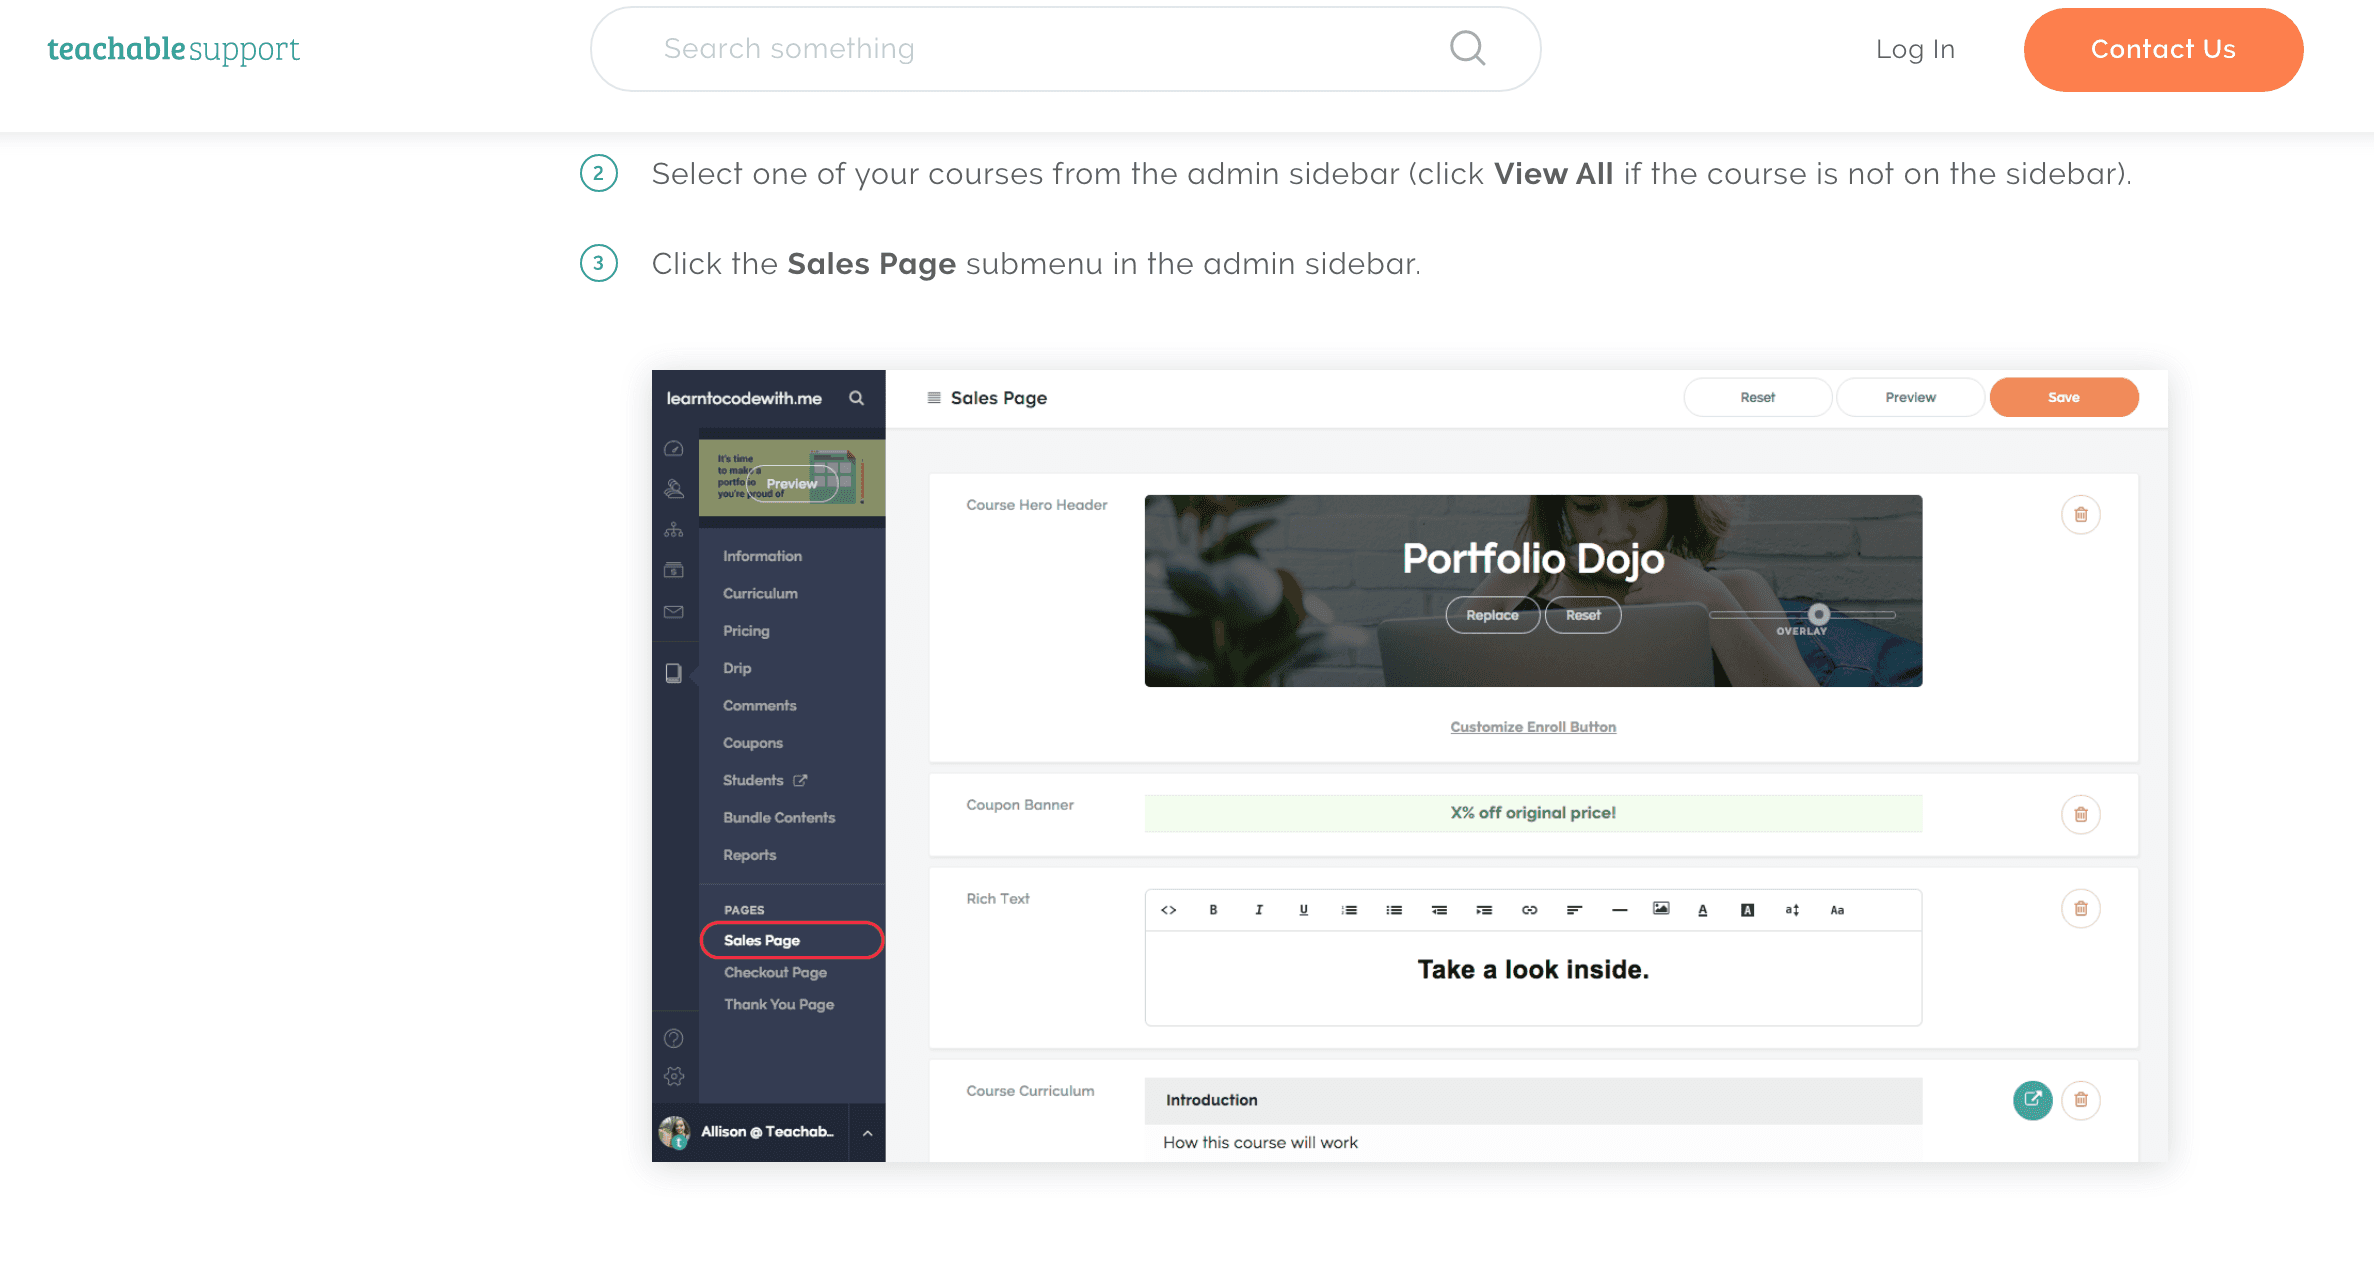Screen dimensions: 2374x1286
Task: Toggle italic formatting in Rich Text toolbar
Action: click(1258, 910)
